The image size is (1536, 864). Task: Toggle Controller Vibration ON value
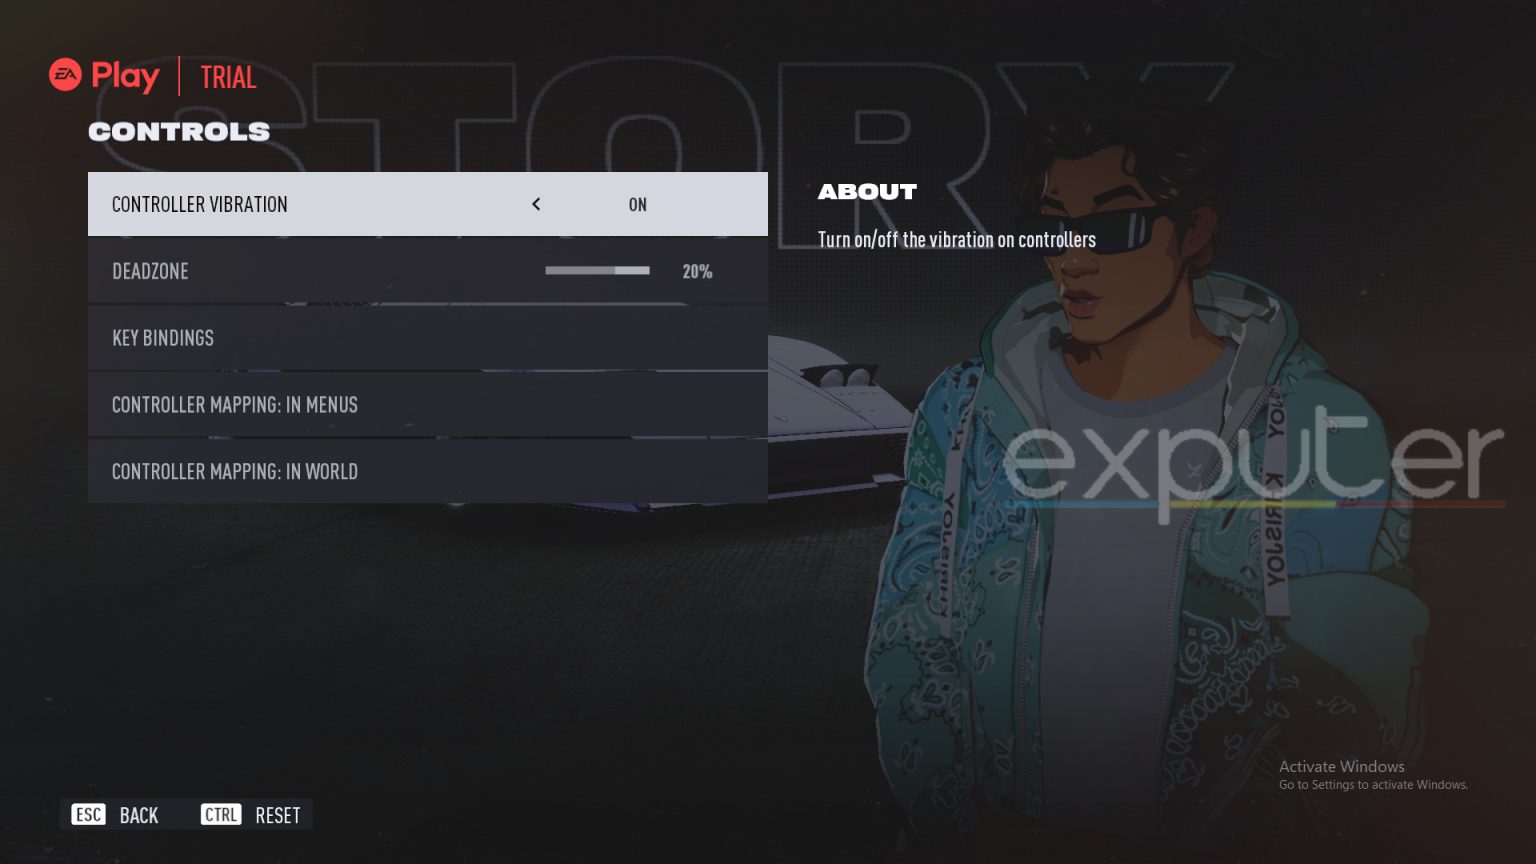638,205
